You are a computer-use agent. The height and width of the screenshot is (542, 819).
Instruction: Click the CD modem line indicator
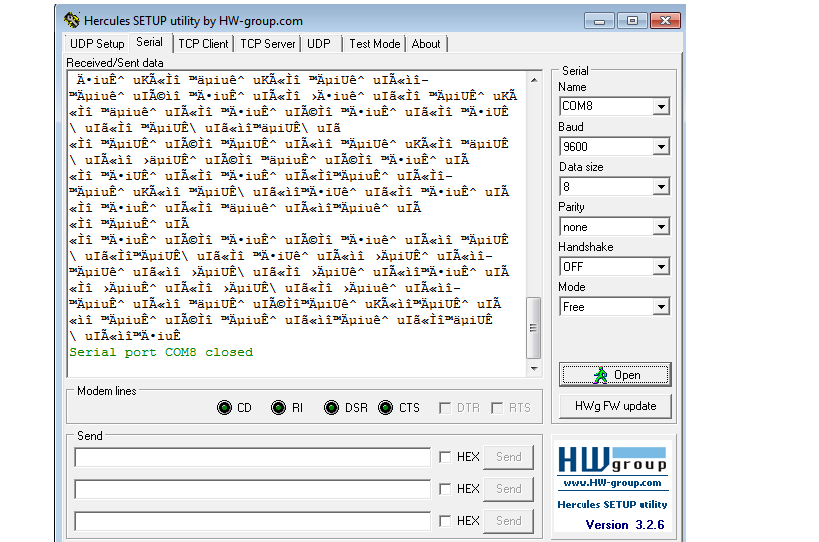click(x=225, y=407)
